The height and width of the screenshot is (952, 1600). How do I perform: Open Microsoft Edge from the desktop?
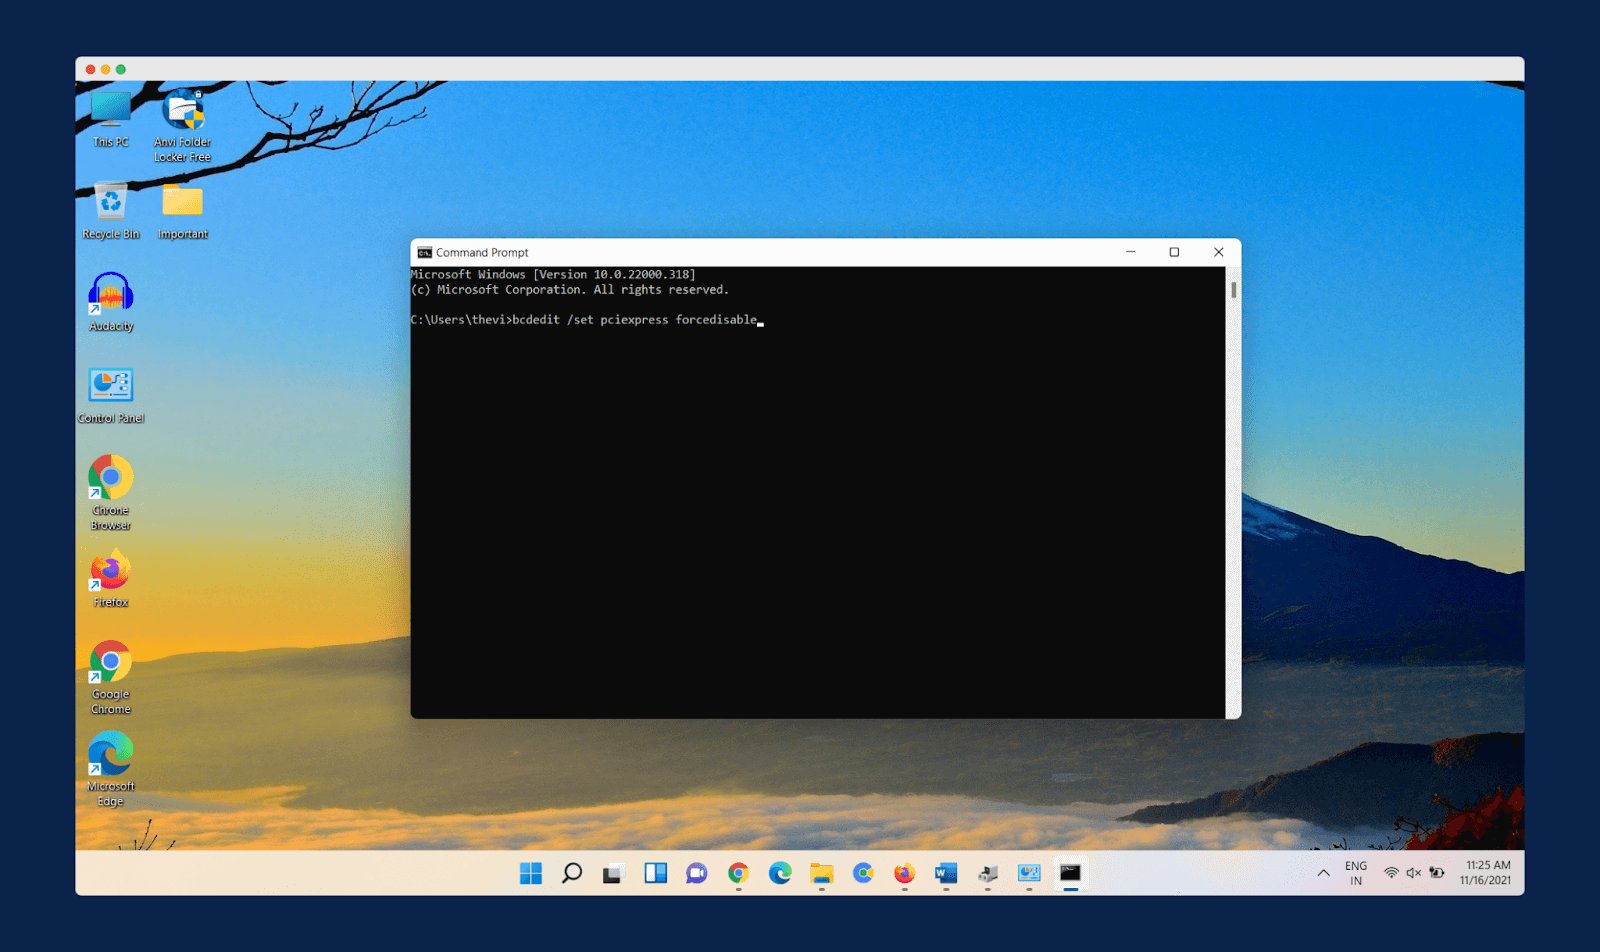111,756
